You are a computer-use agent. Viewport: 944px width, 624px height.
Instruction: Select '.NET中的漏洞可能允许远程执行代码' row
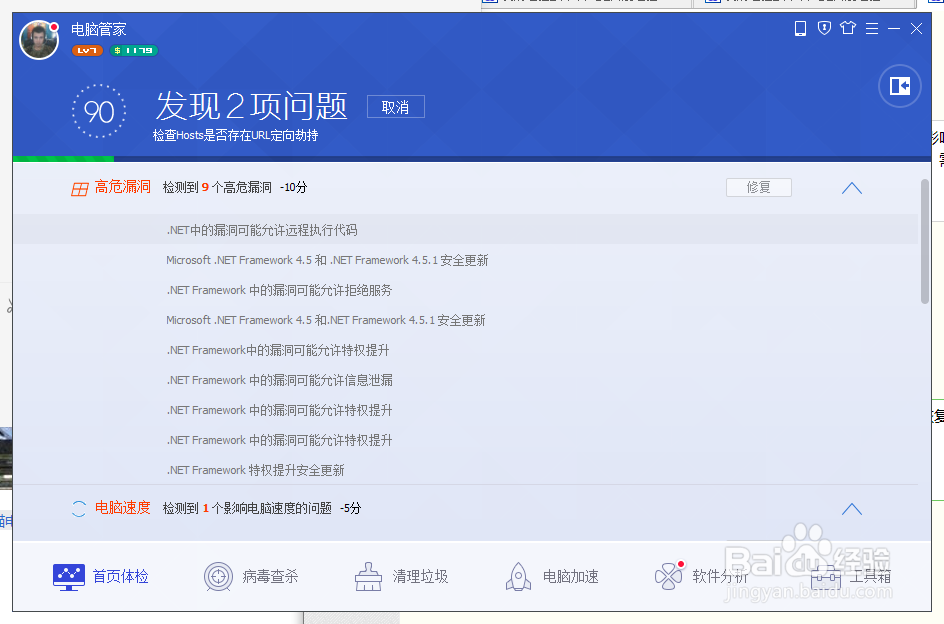pos(465,229)
